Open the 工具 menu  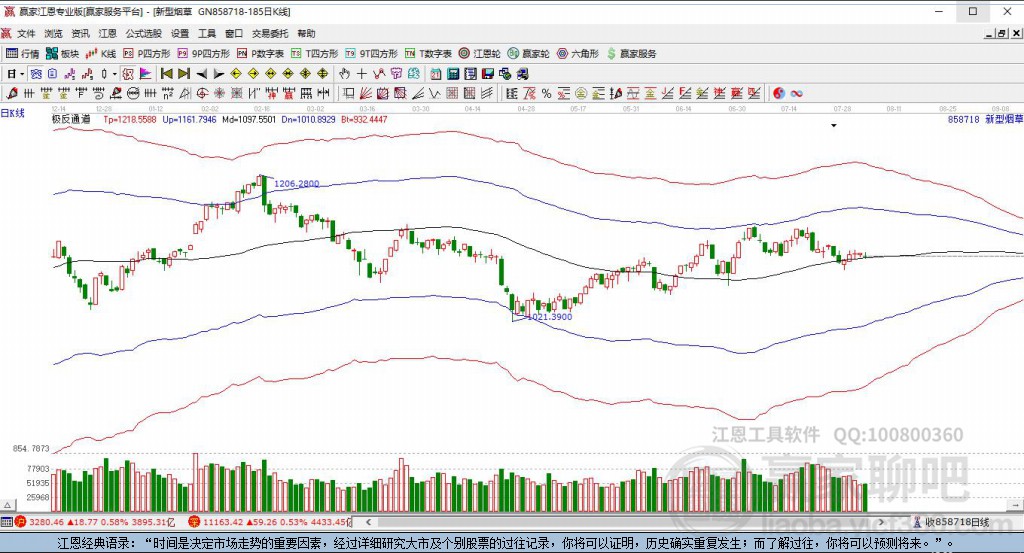point(207,33)
